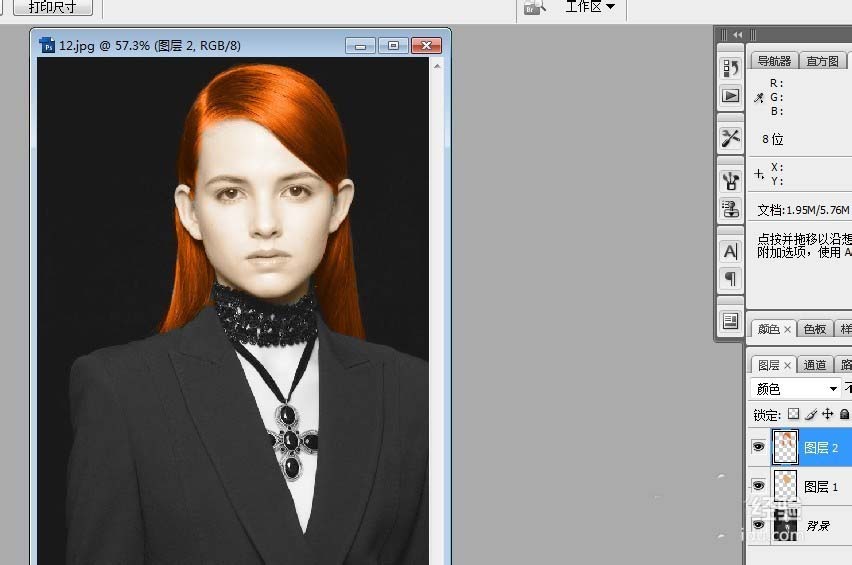Click the 图层 2 layer name
This screenshot has height=565, width=852.
[821, 448]
